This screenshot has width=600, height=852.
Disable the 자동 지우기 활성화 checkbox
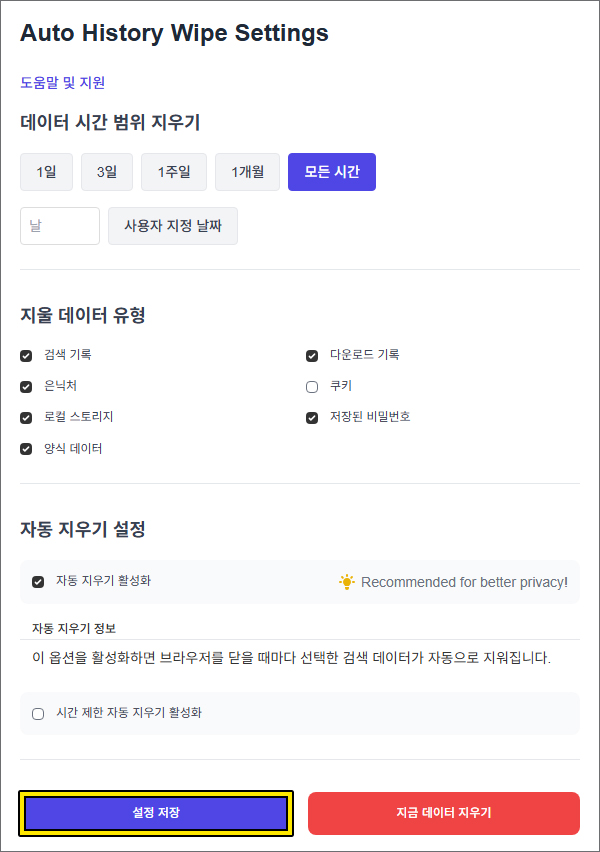click(x=38, y=581)
